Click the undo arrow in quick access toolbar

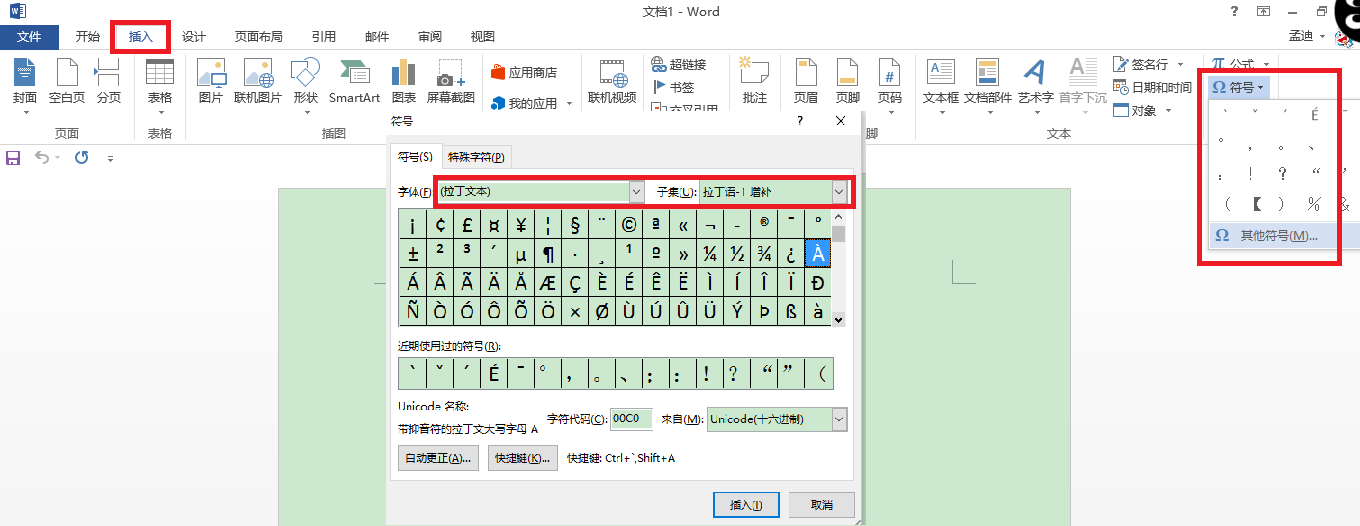point(41,158)
